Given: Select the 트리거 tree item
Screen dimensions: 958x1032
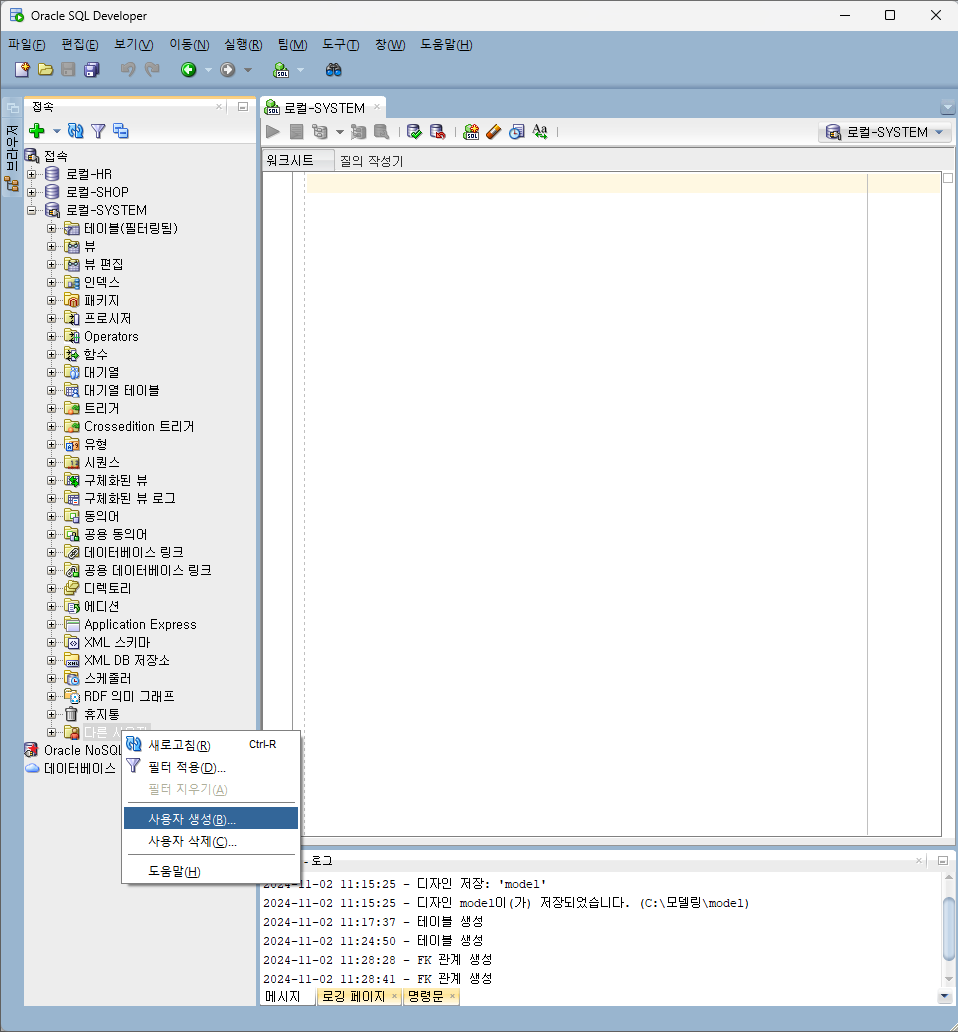Looking at the screenshot, I should click(x=101, y=409).
